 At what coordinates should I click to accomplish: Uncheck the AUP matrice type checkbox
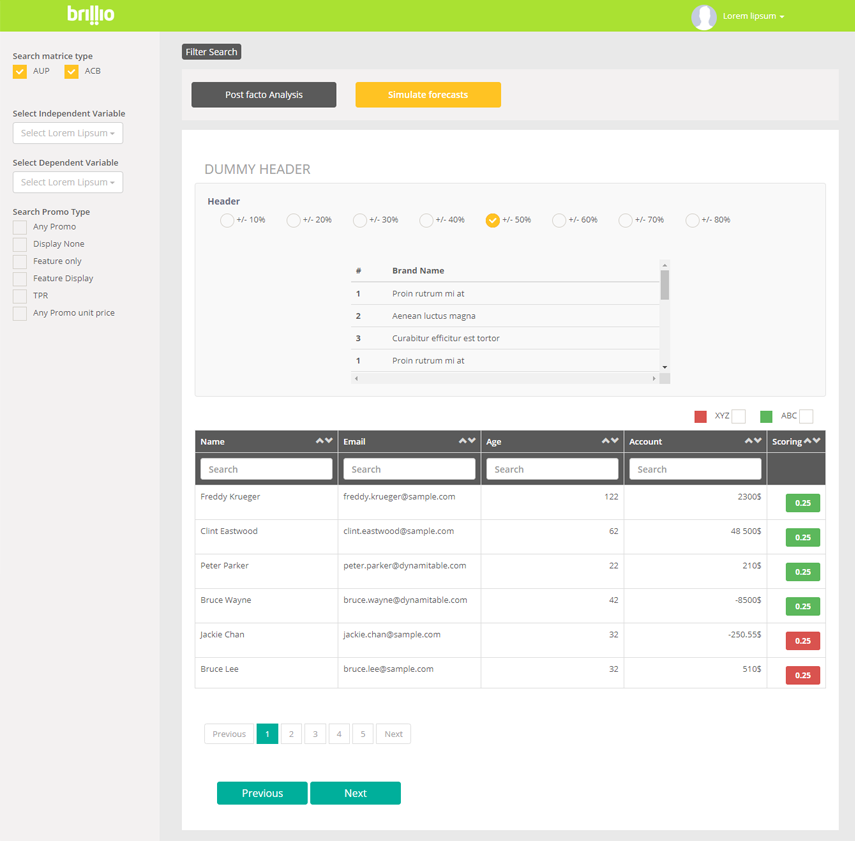[x=20, y=72]
